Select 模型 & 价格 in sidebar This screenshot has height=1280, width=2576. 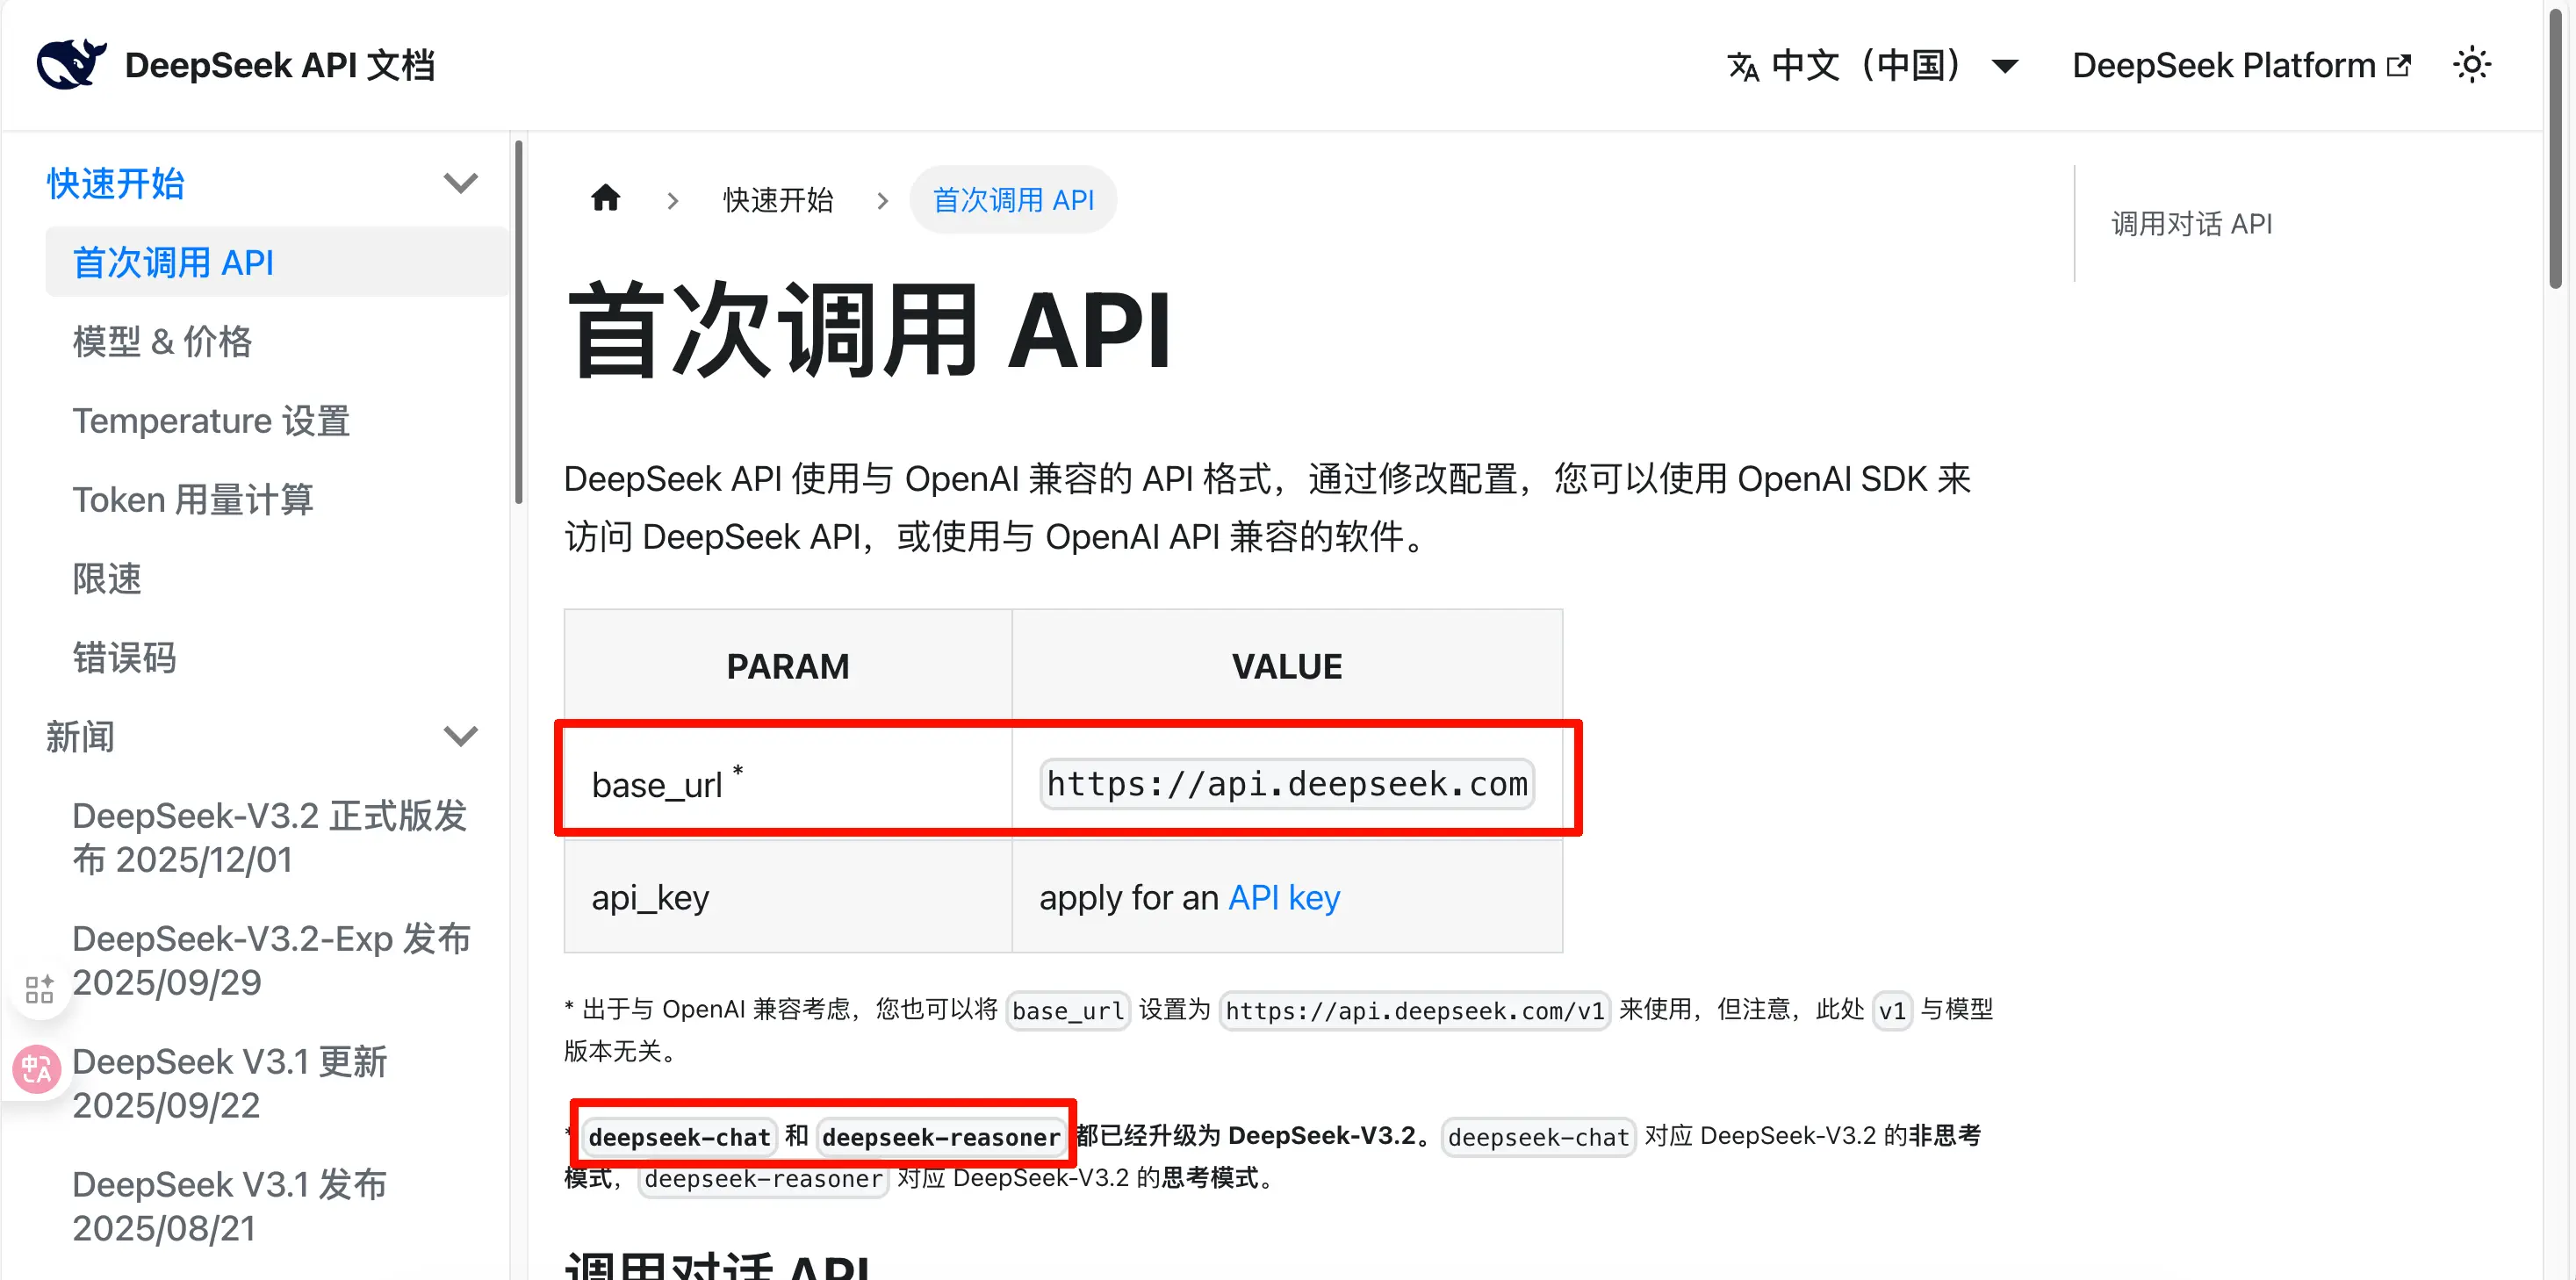162,341
